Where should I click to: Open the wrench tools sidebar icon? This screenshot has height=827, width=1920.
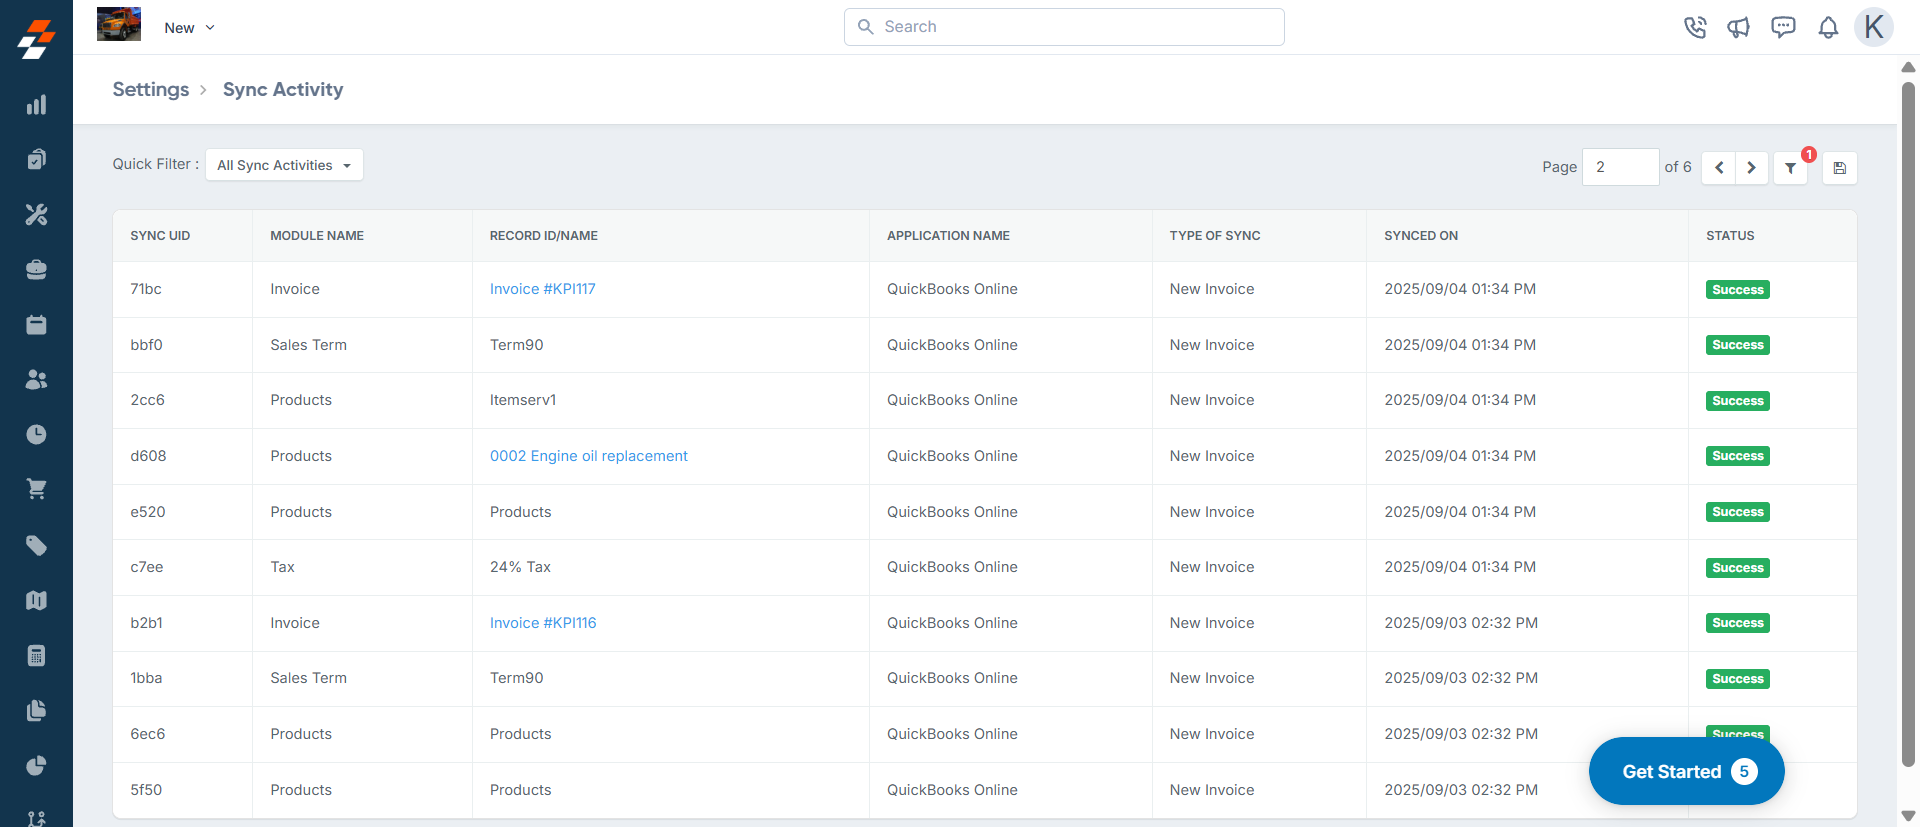coord(36,214)
